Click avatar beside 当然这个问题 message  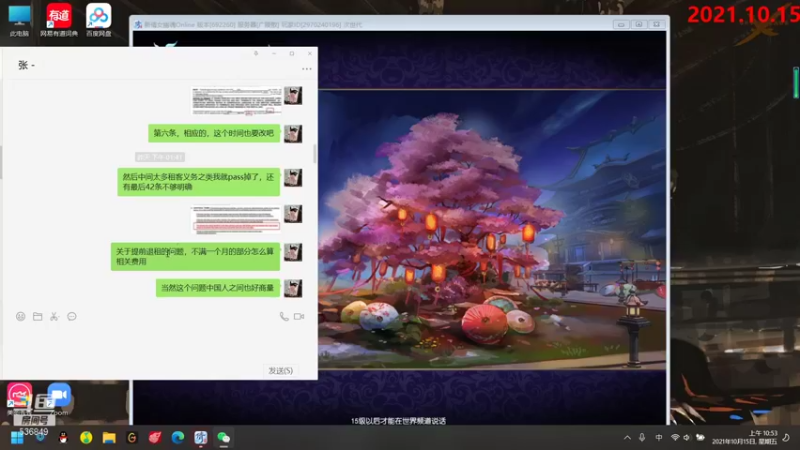pyautogui.click(x=293, y=288)
